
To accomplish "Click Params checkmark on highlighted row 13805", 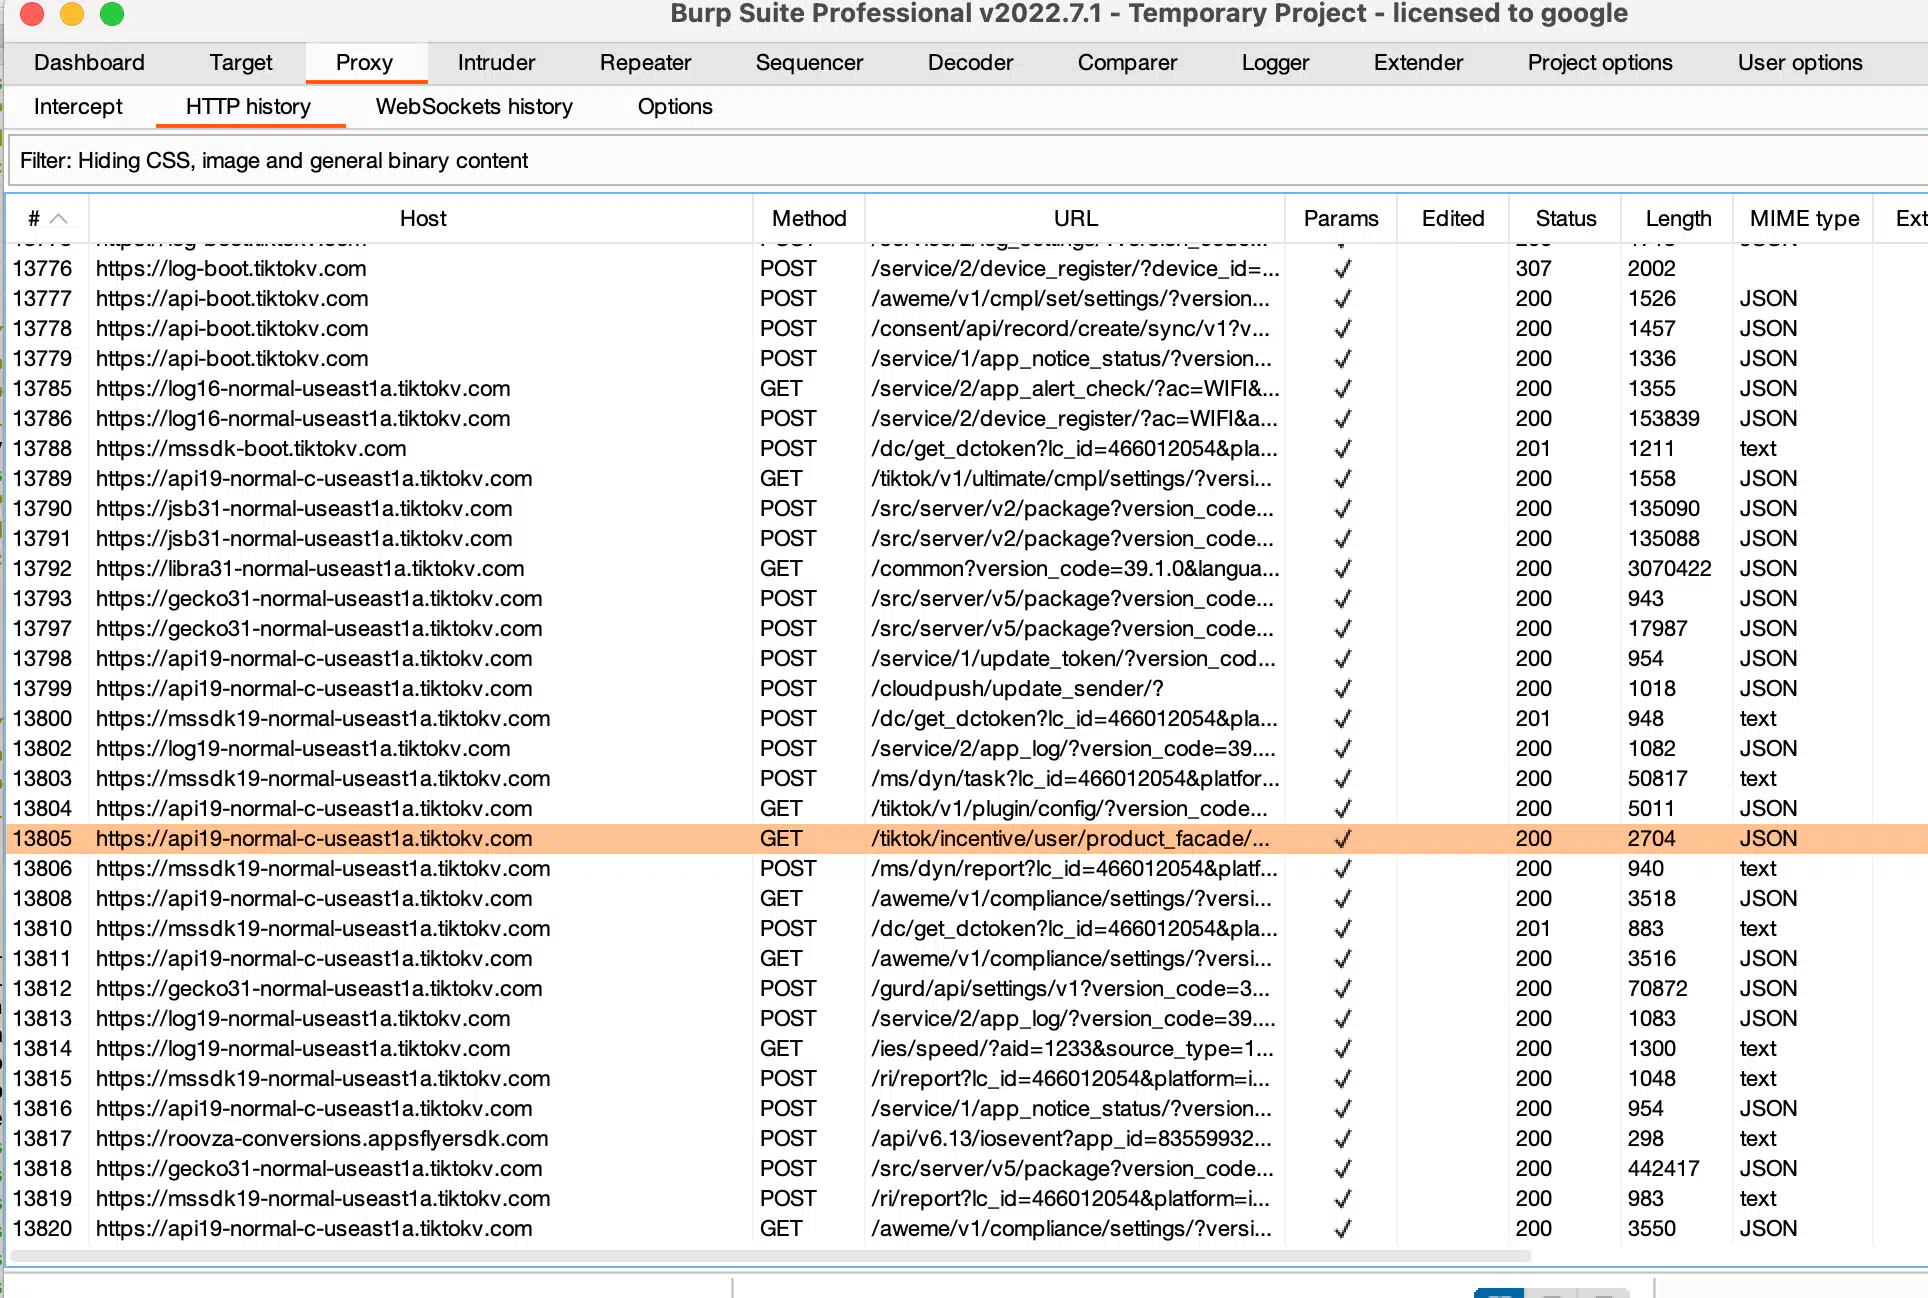I will [1342, 839].
